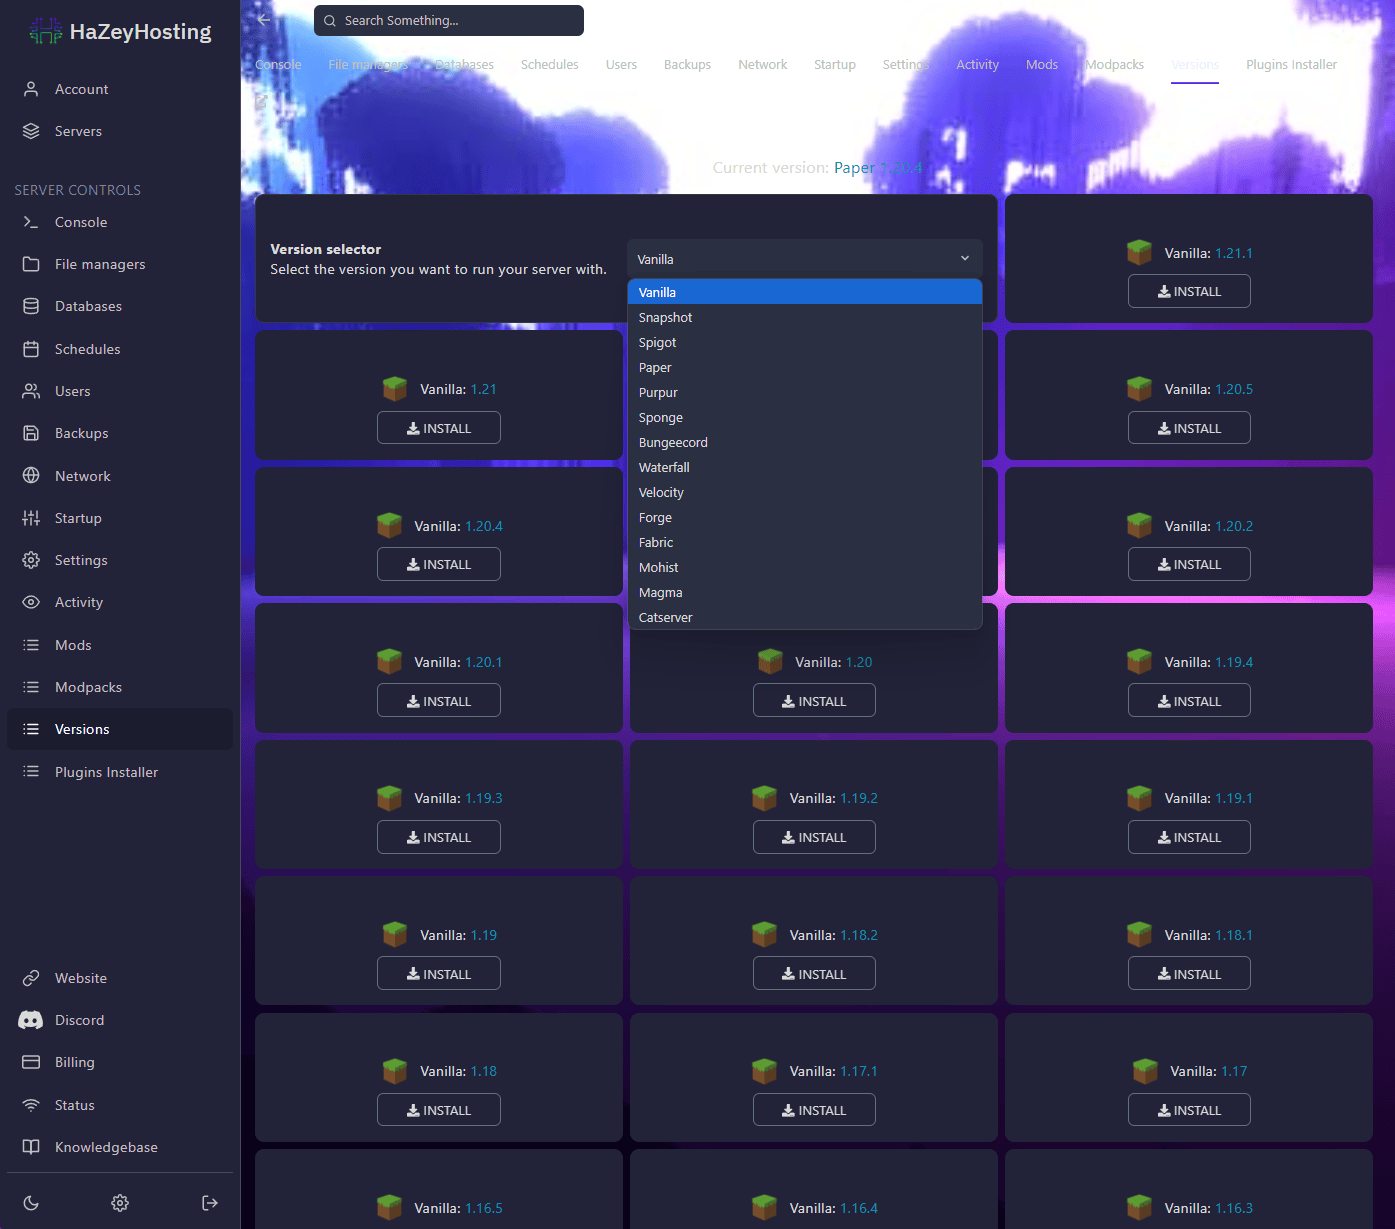
Task: Click the Backups save icon
Action: (31, 433)
